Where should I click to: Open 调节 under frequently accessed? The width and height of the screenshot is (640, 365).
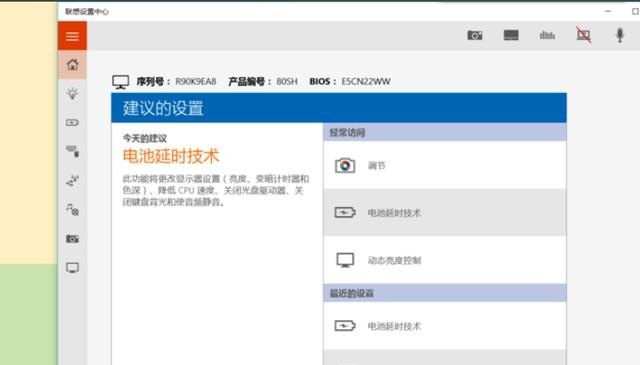[445, 165]
